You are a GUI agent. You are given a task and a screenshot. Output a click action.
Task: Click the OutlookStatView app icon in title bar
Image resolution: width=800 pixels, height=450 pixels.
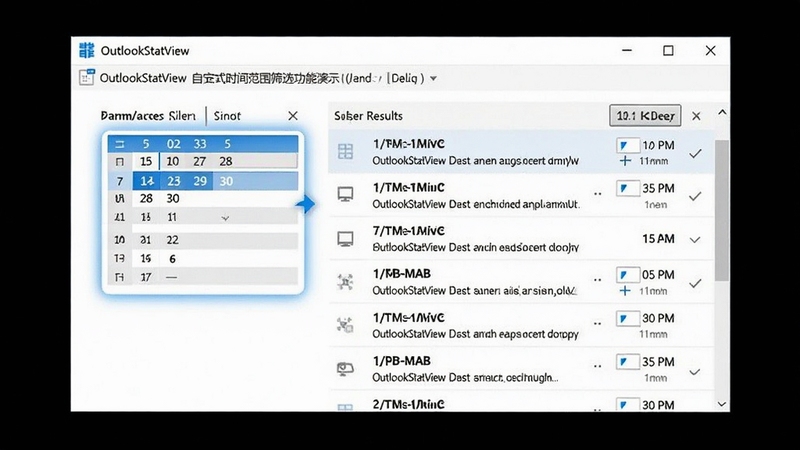tap(87, 51)
